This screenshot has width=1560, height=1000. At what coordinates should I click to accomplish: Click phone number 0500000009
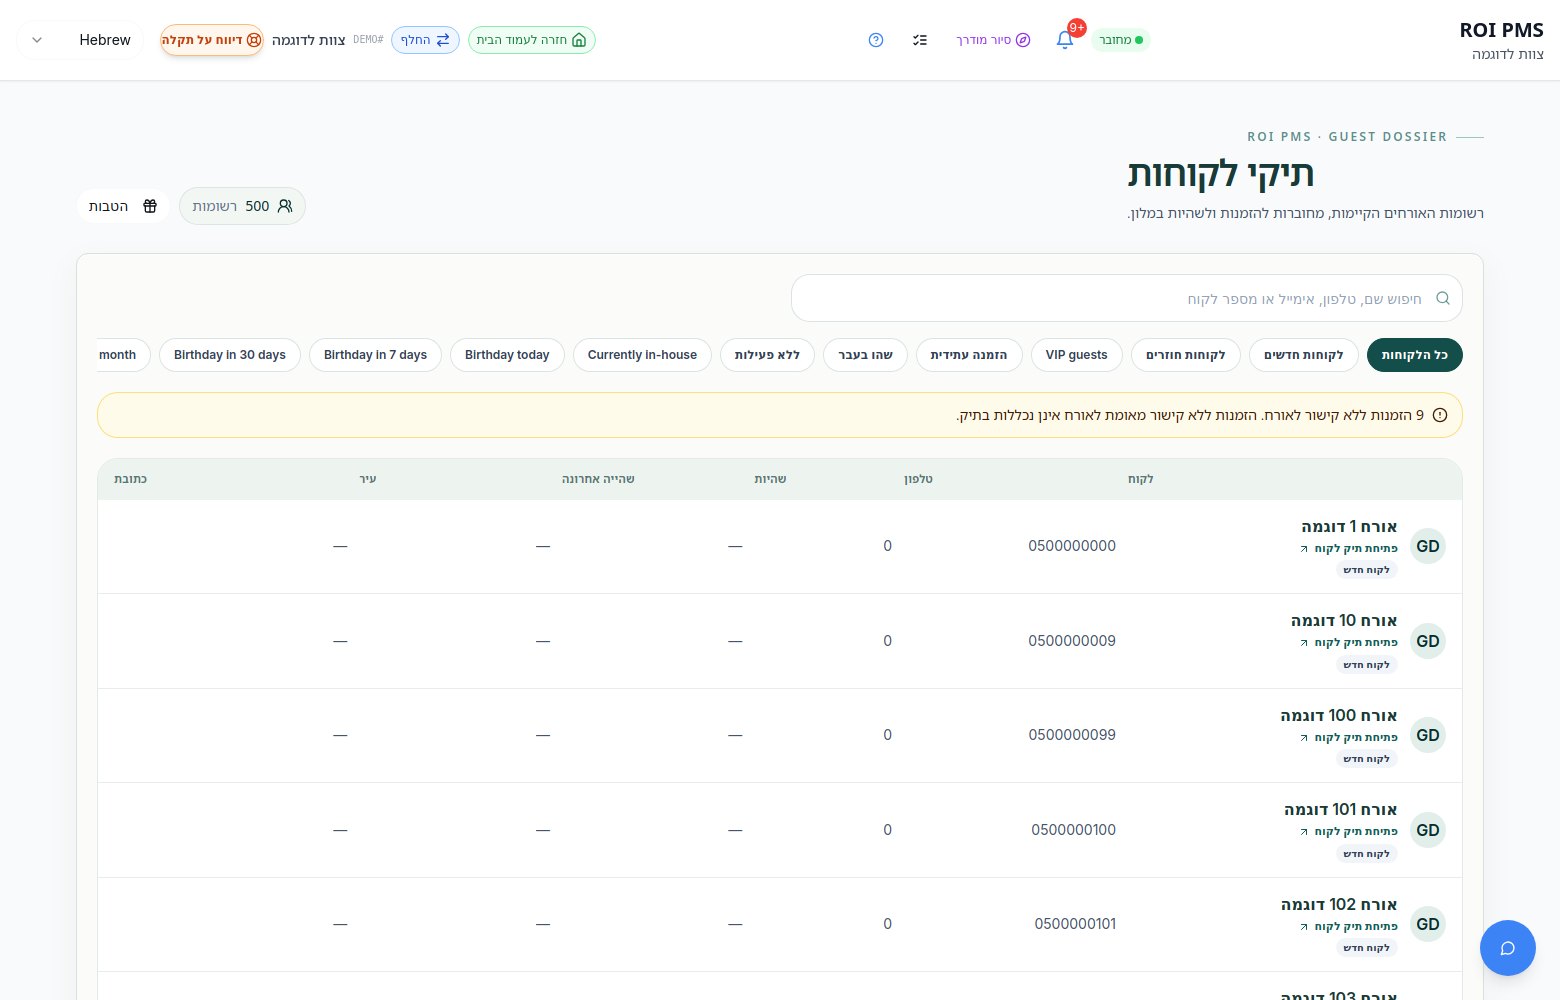1072,641
